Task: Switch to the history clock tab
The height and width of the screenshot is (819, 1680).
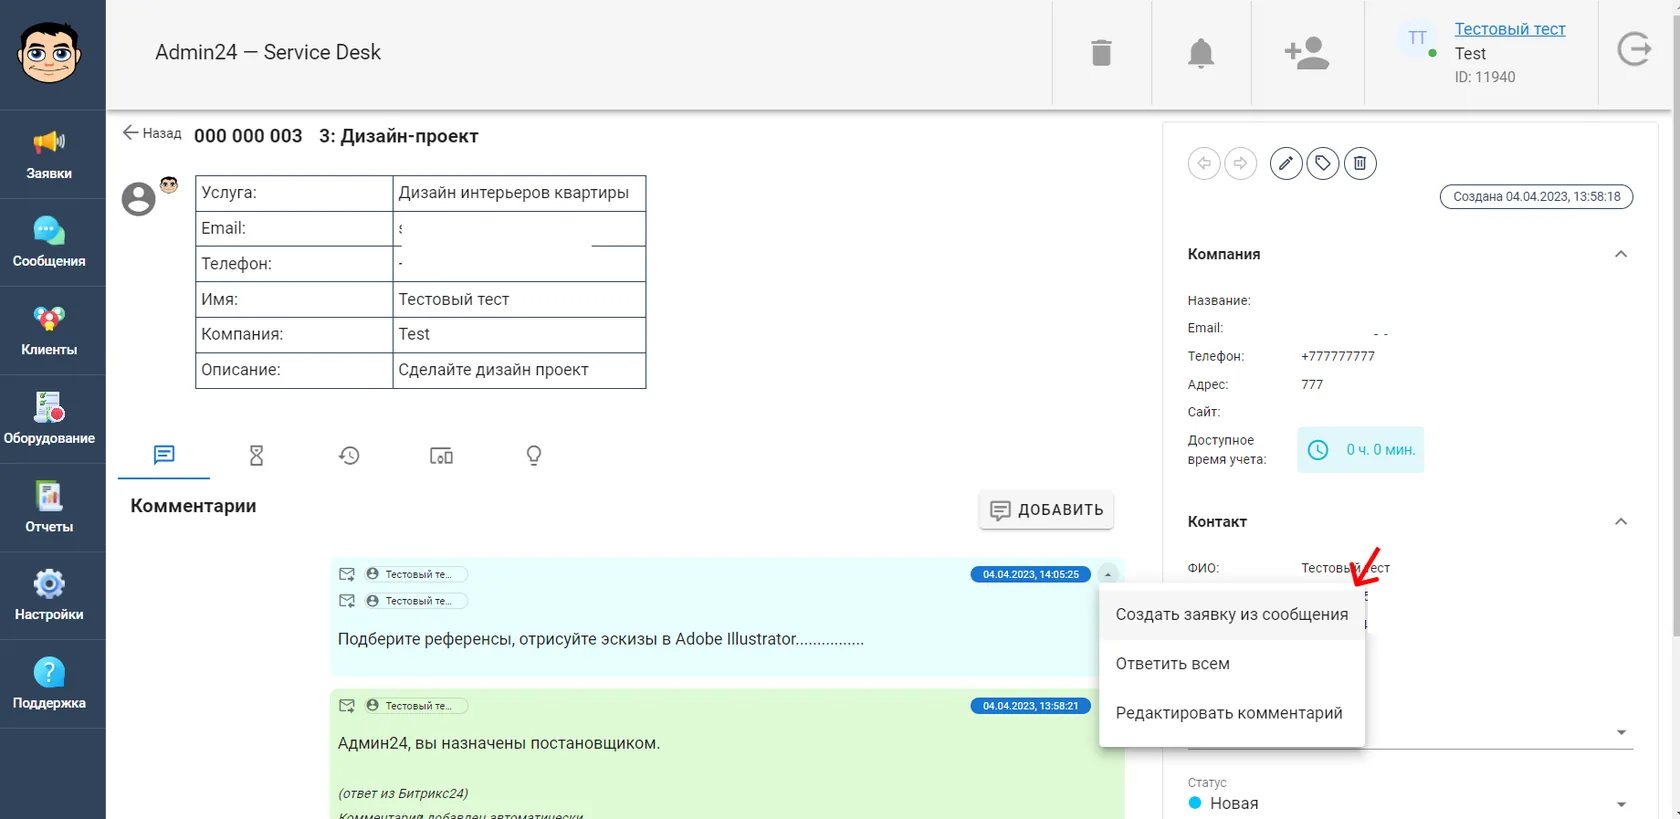Action: [349, 456]
